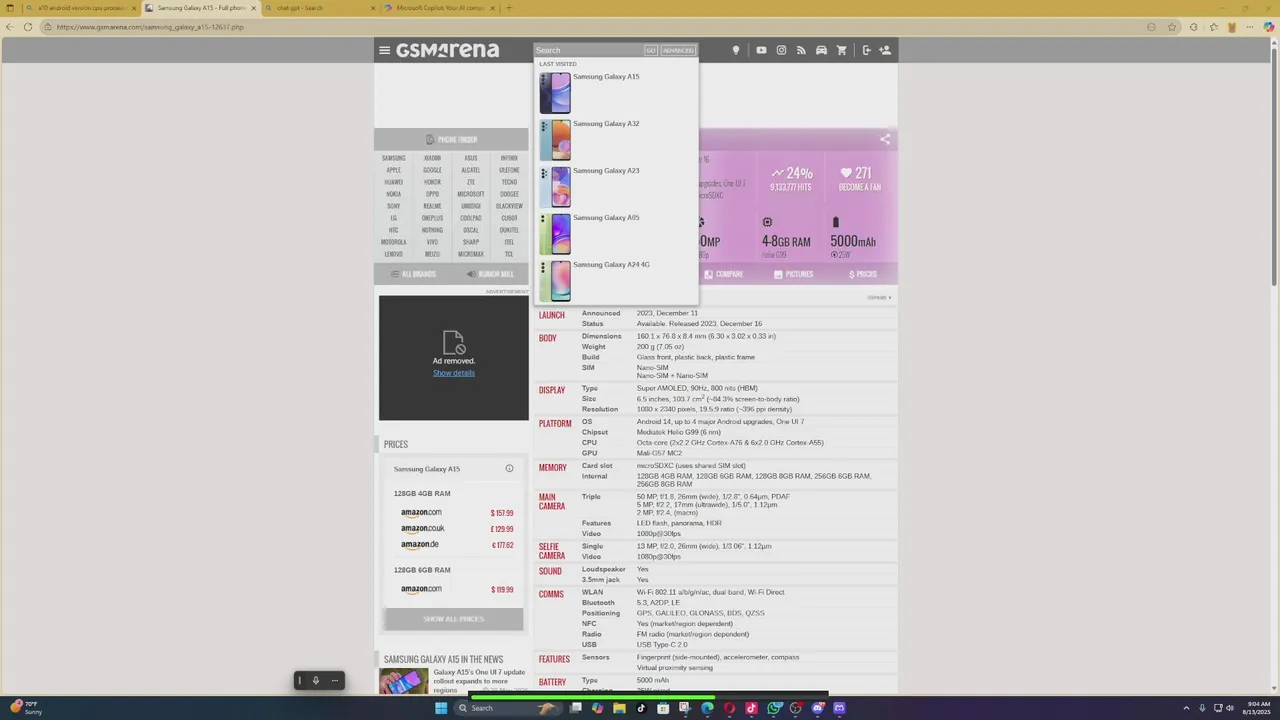
Task: Click the Samsung Galaxy A32 thumbnail image
Action: coord(556,140)
